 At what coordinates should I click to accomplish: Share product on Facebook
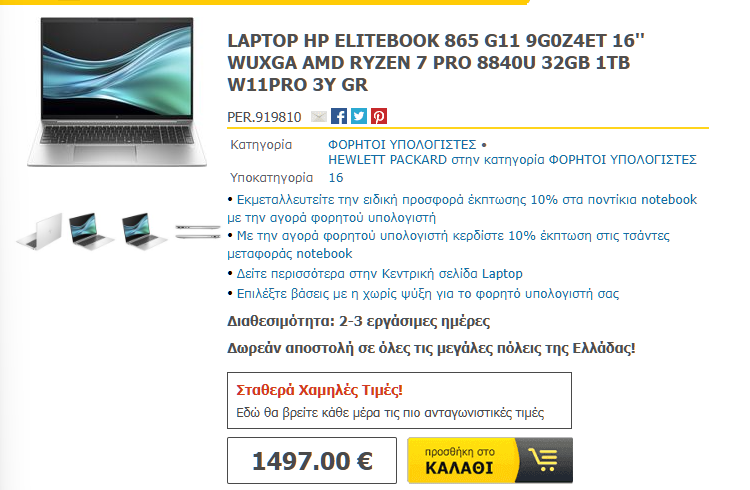[339, 116]
